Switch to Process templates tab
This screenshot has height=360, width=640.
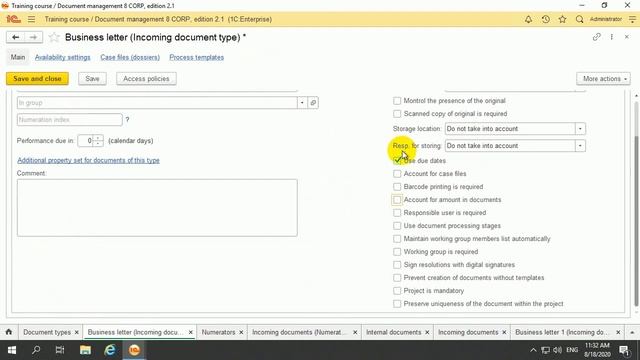(x=197, y=58)
